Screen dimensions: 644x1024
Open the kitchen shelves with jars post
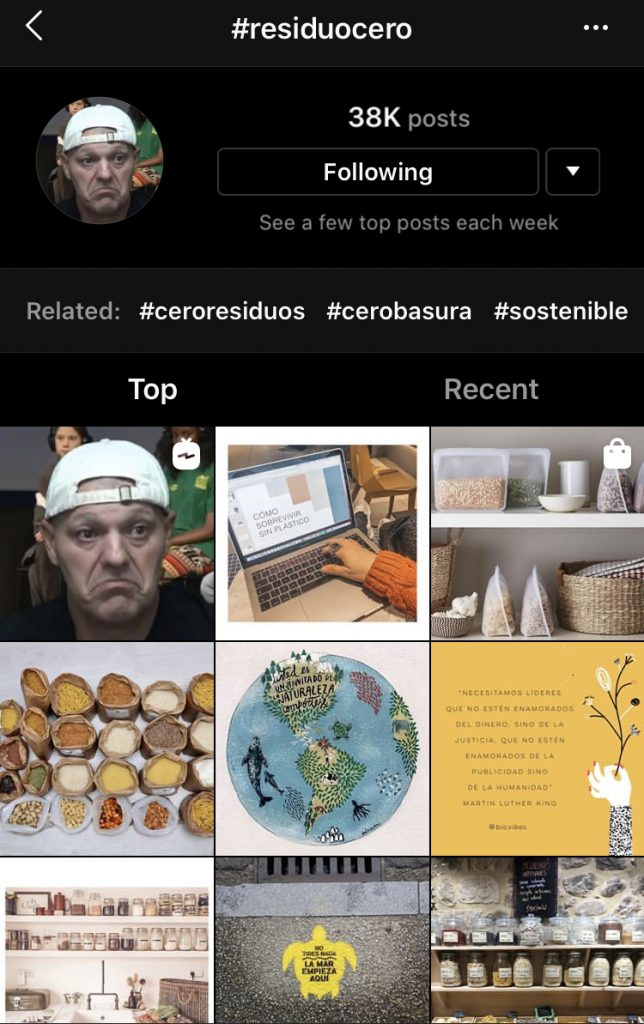[106, 940]
